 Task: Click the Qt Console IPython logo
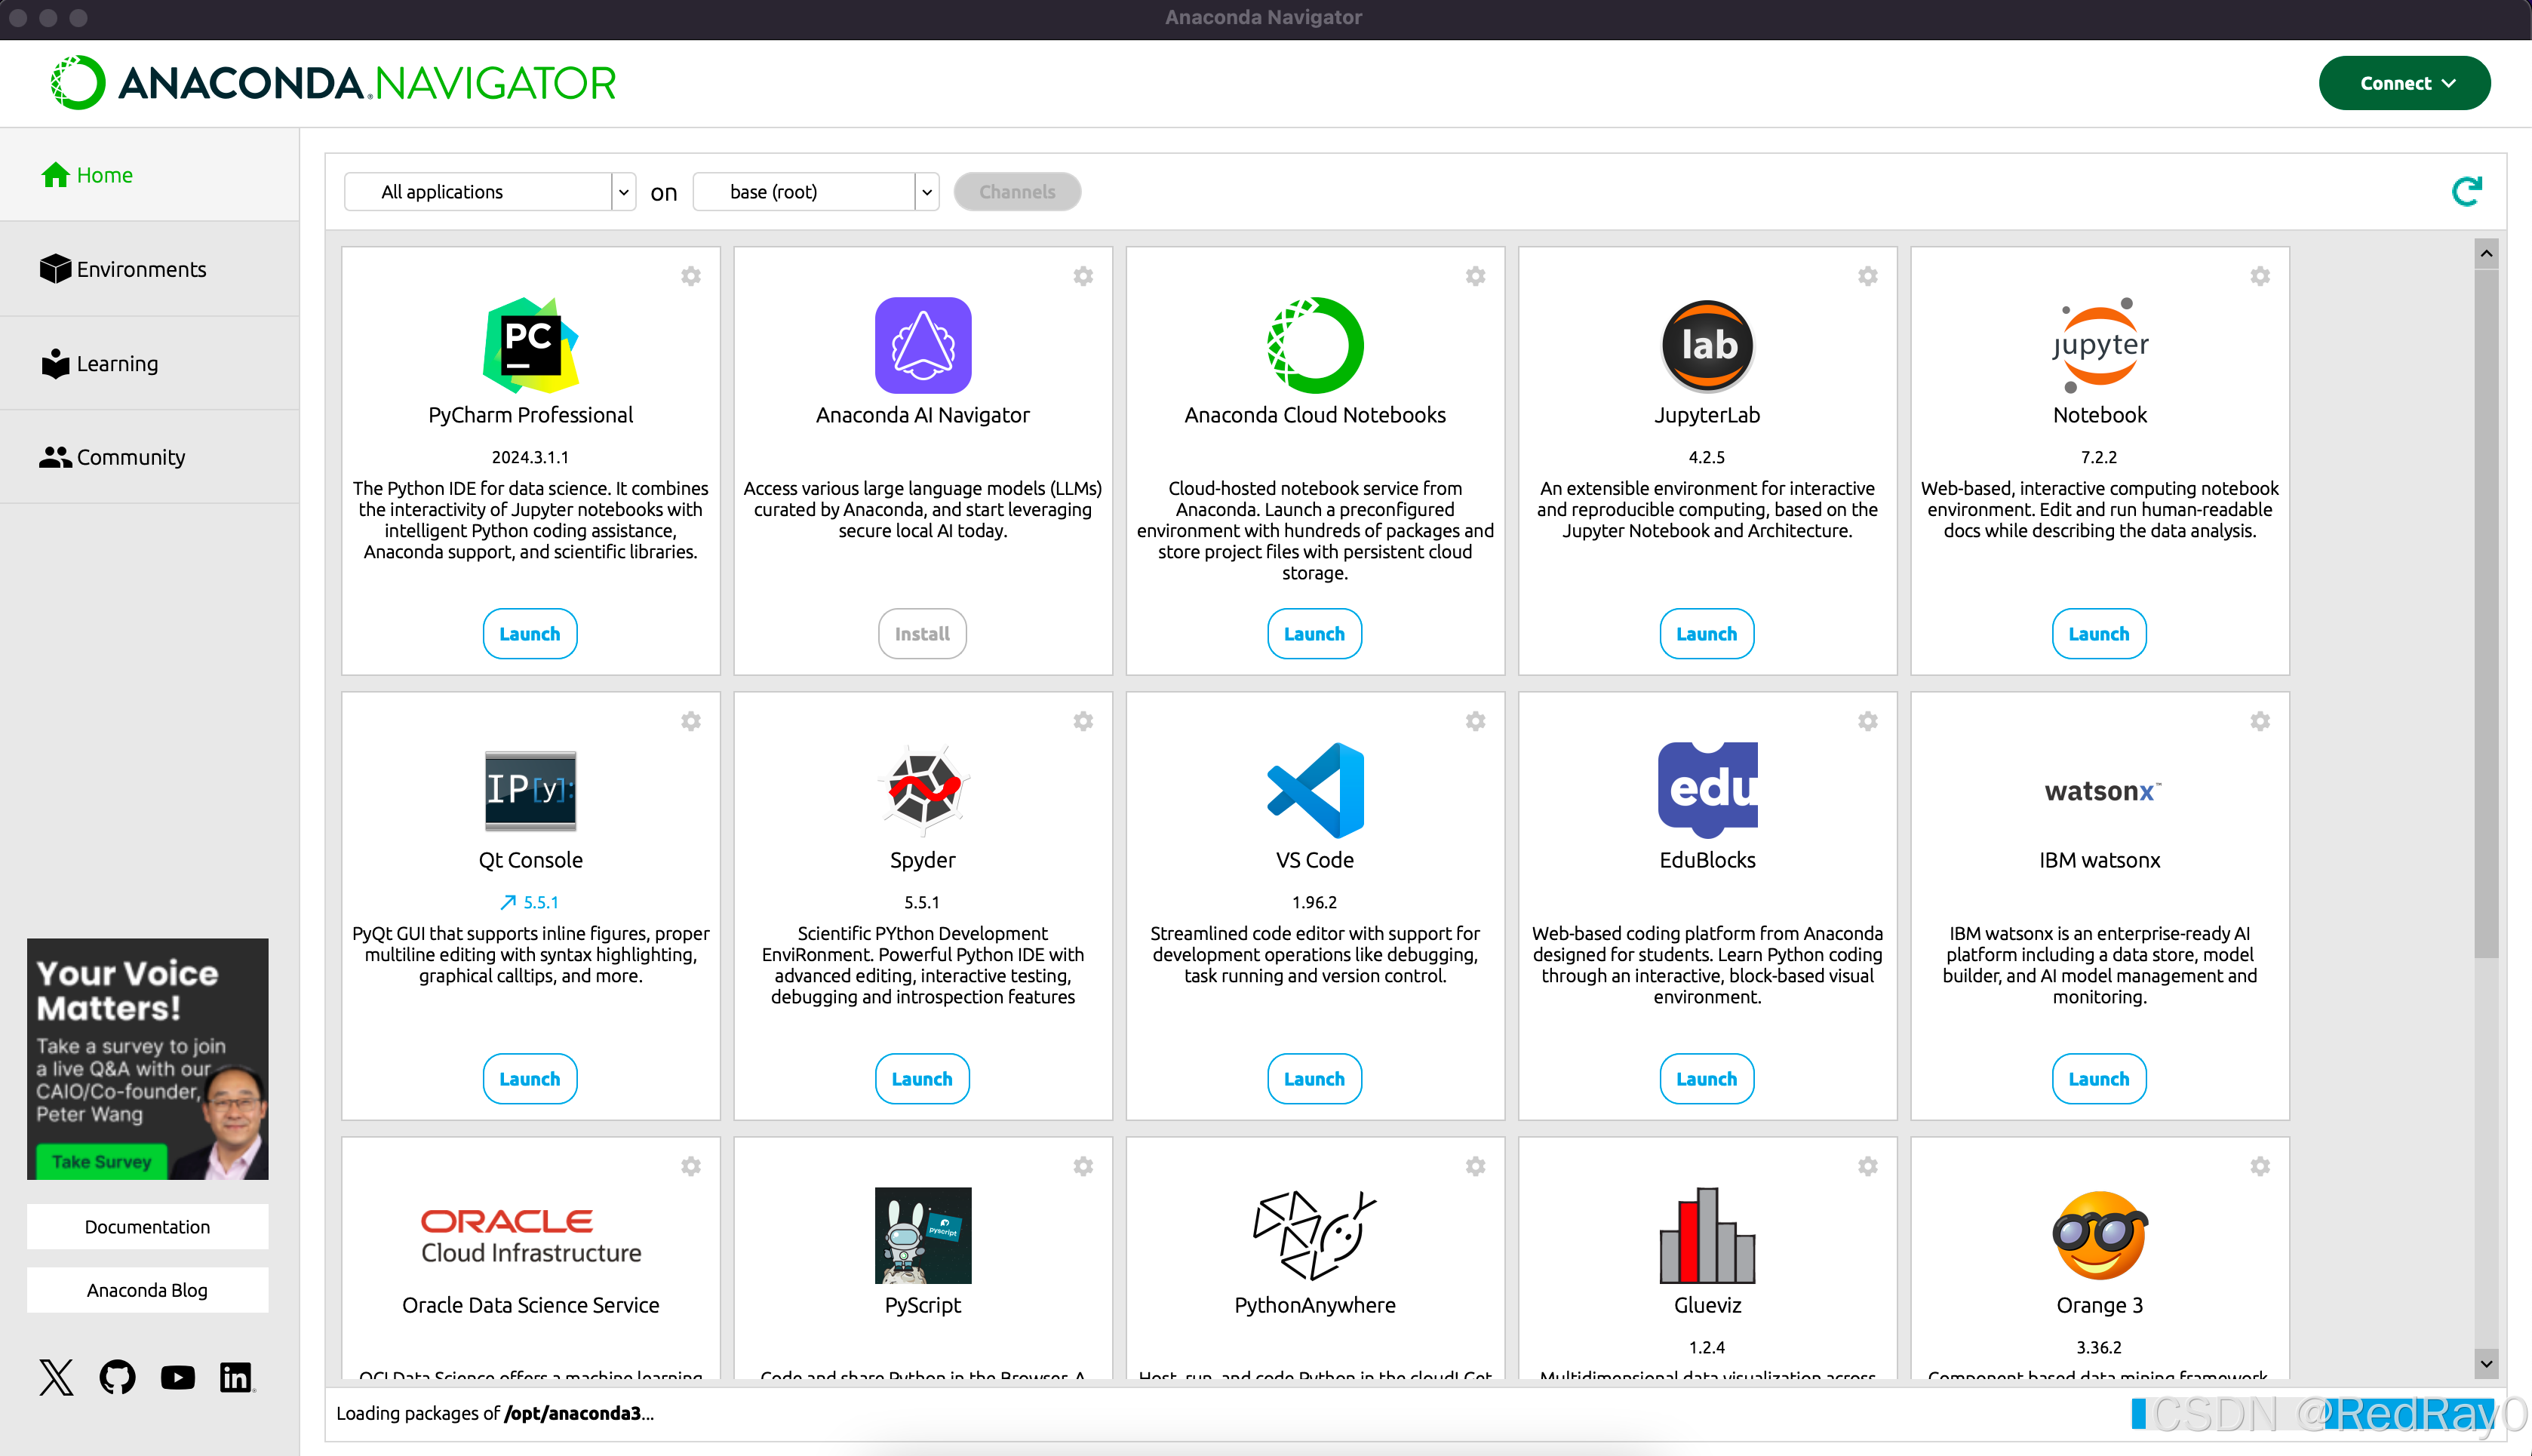click(x=530, y=790)
